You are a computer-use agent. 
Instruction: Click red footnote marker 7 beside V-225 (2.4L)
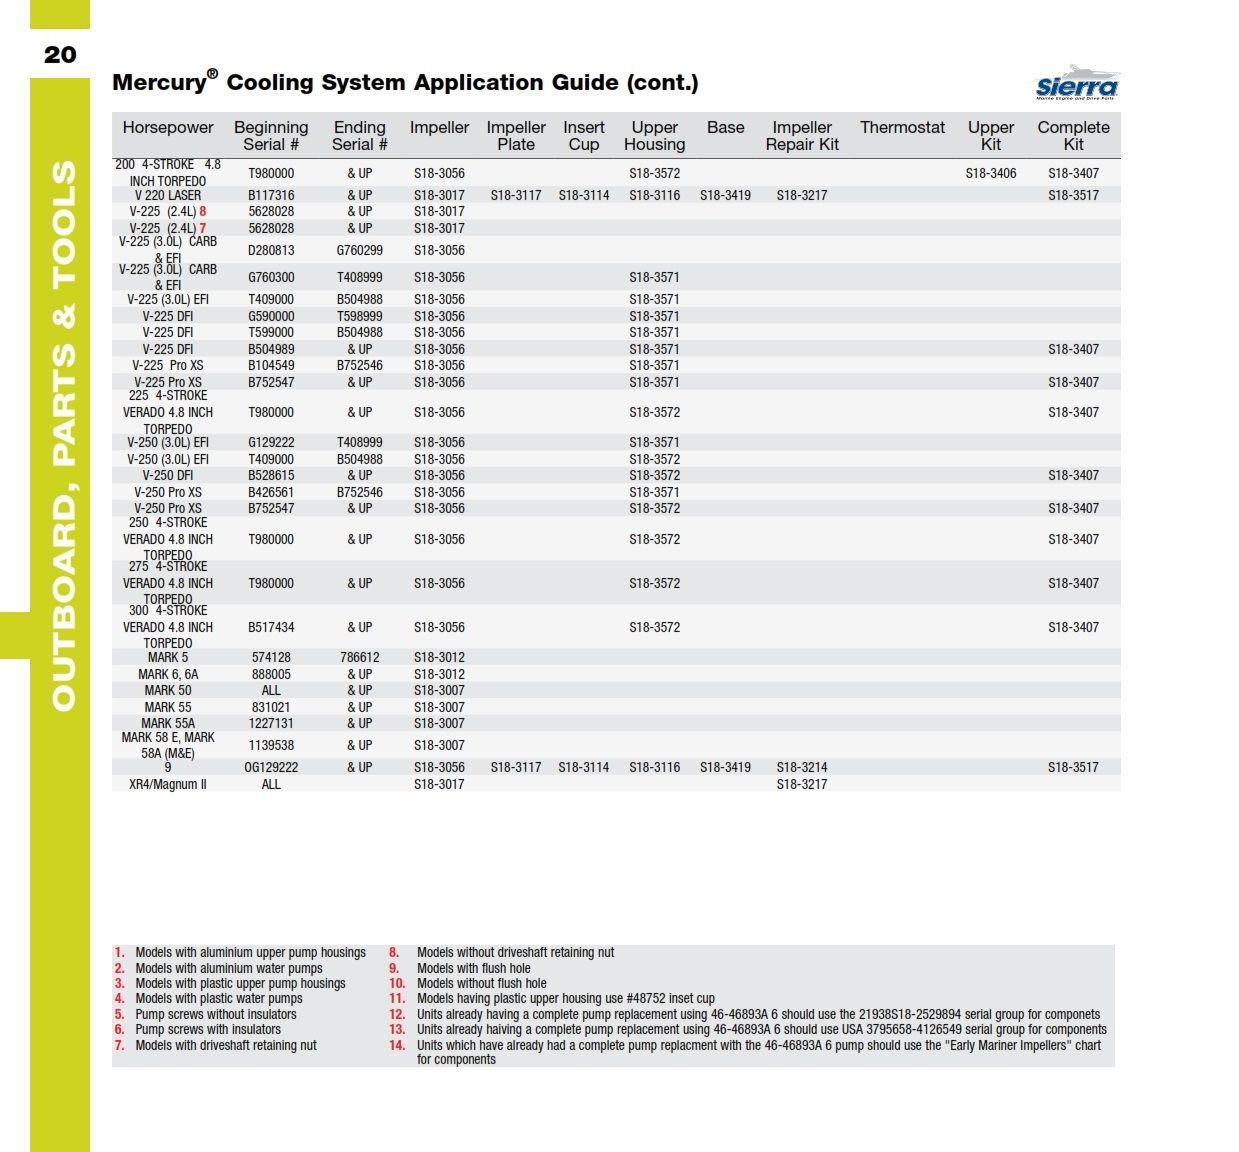pyautogui.click(x=203, y=228)
